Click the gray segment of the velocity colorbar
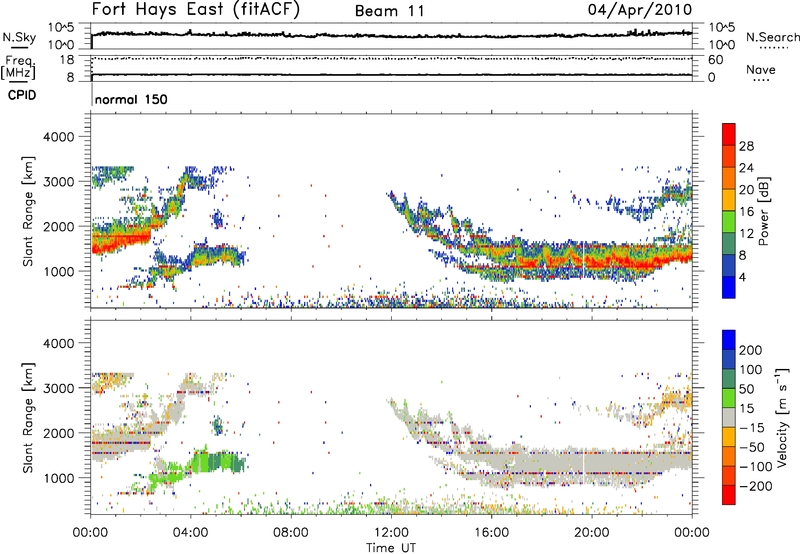 coord(729,418)
